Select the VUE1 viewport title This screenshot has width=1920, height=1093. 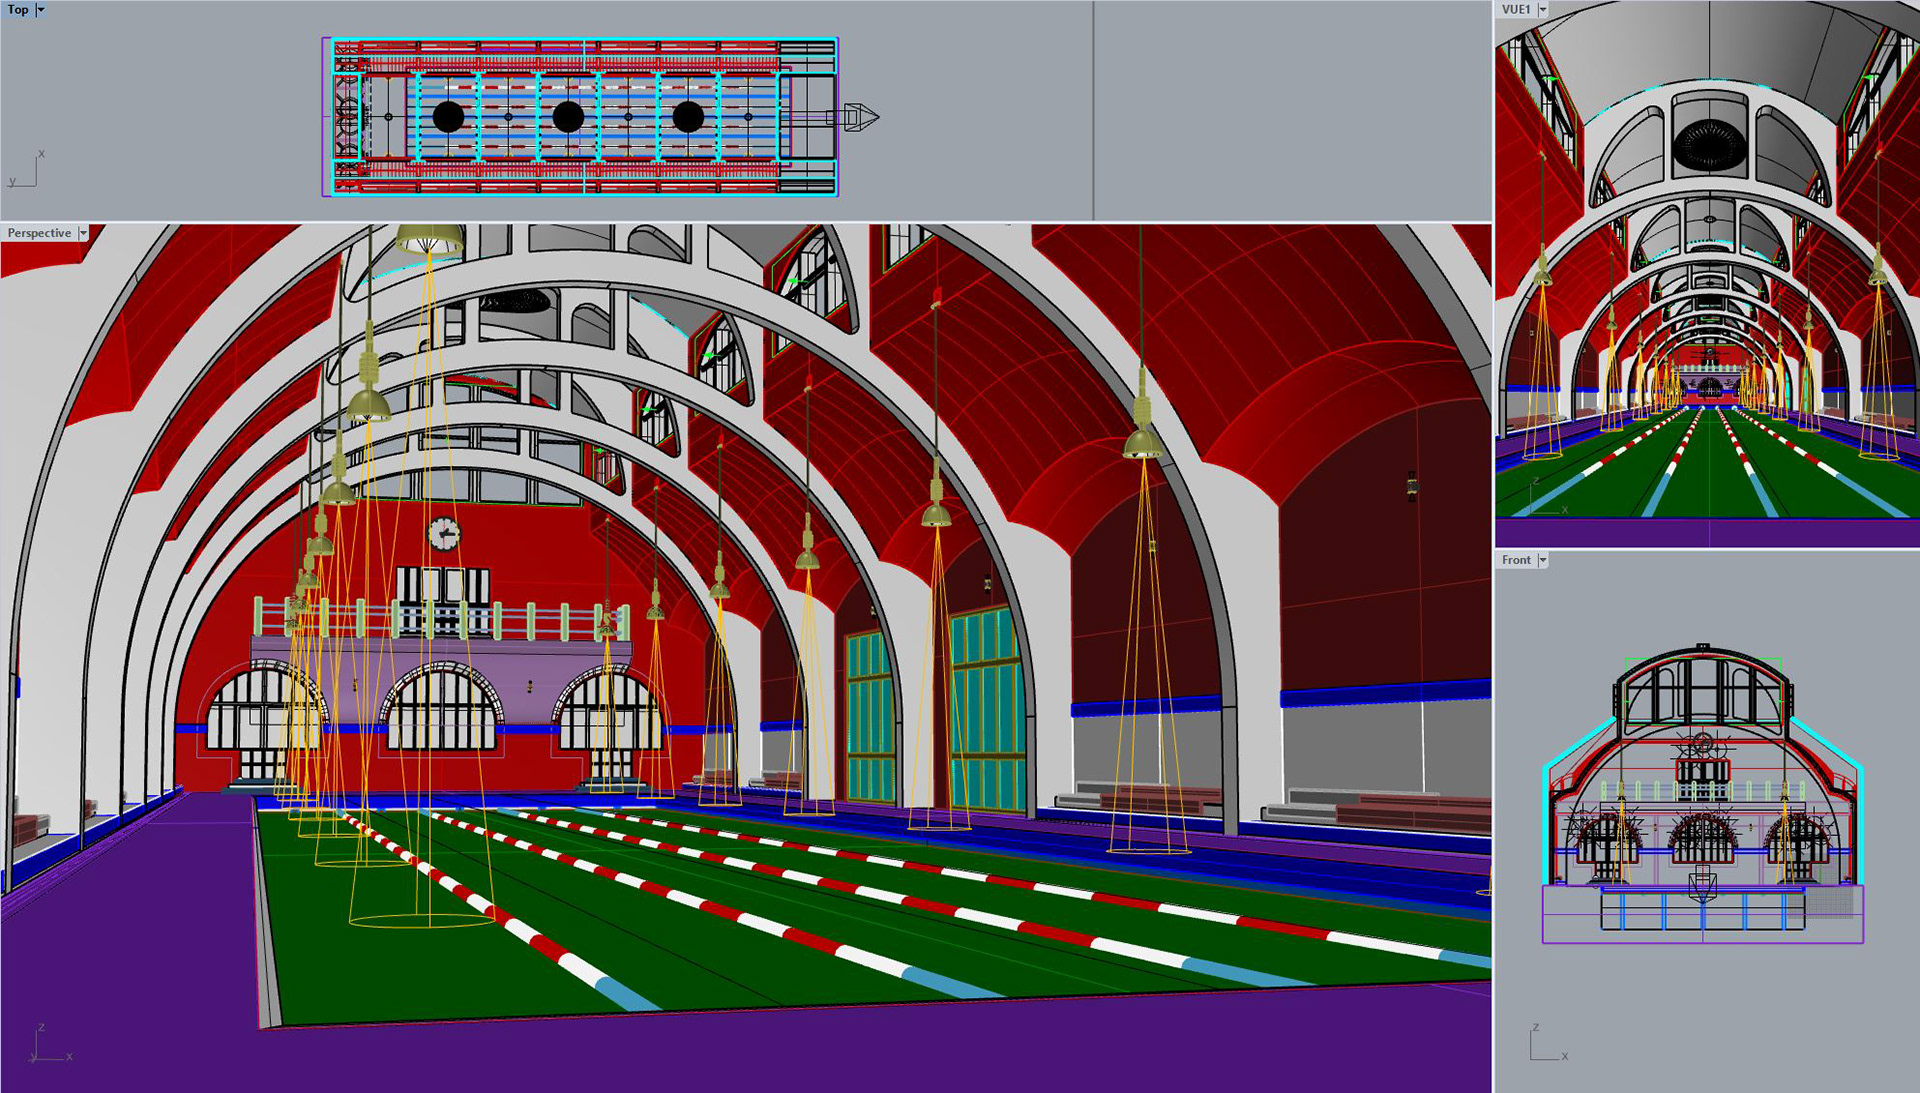(x=1516, y=9)
